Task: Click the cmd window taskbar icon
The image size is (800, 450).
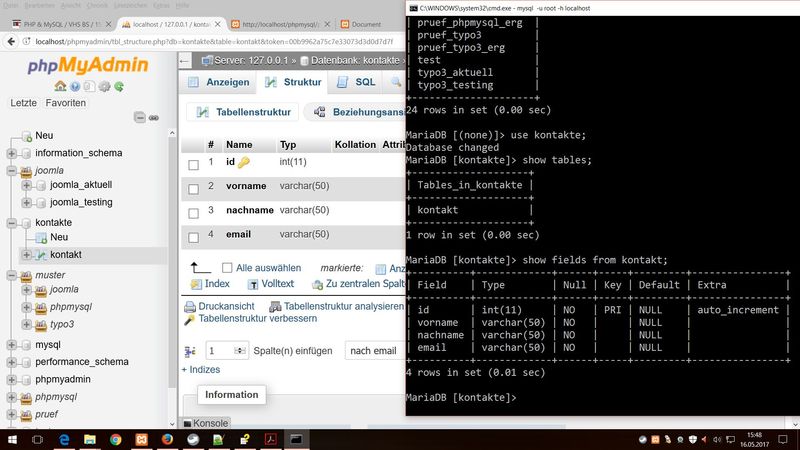Action: 296,439
